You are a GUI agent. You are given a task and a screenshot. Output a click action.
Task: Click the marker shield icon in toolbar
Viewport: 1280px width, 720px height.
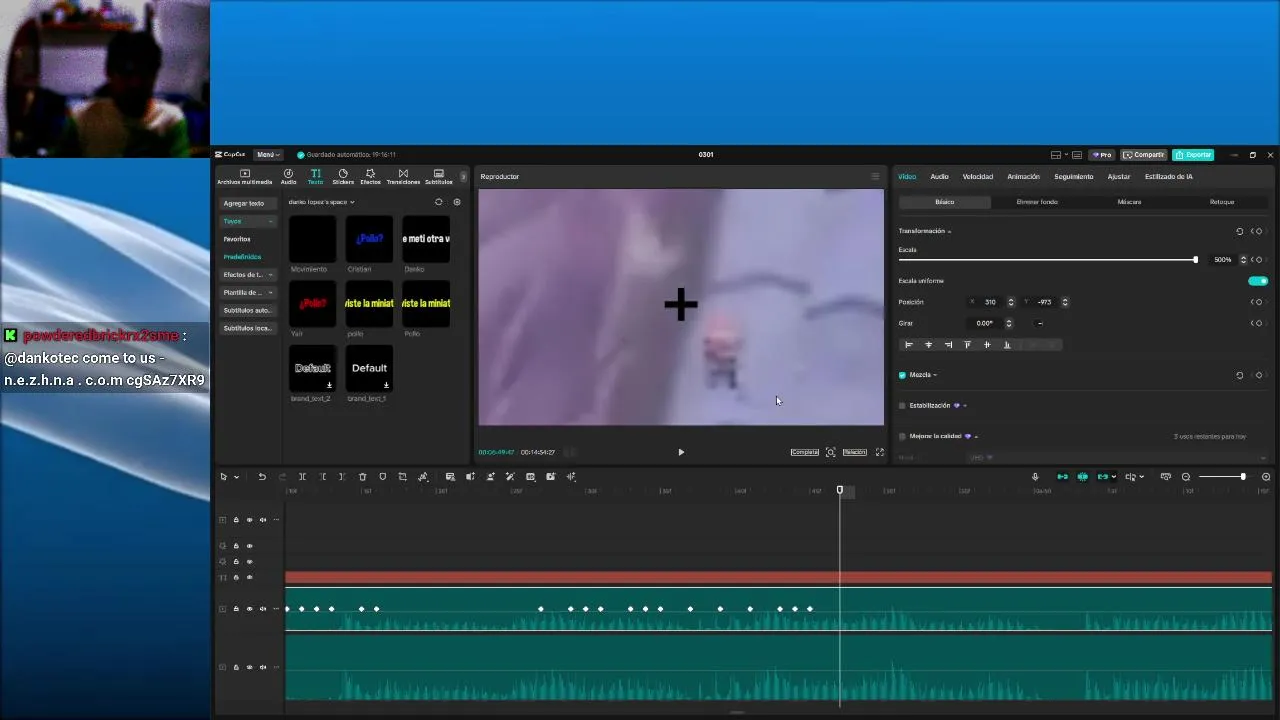coord(382,477)
